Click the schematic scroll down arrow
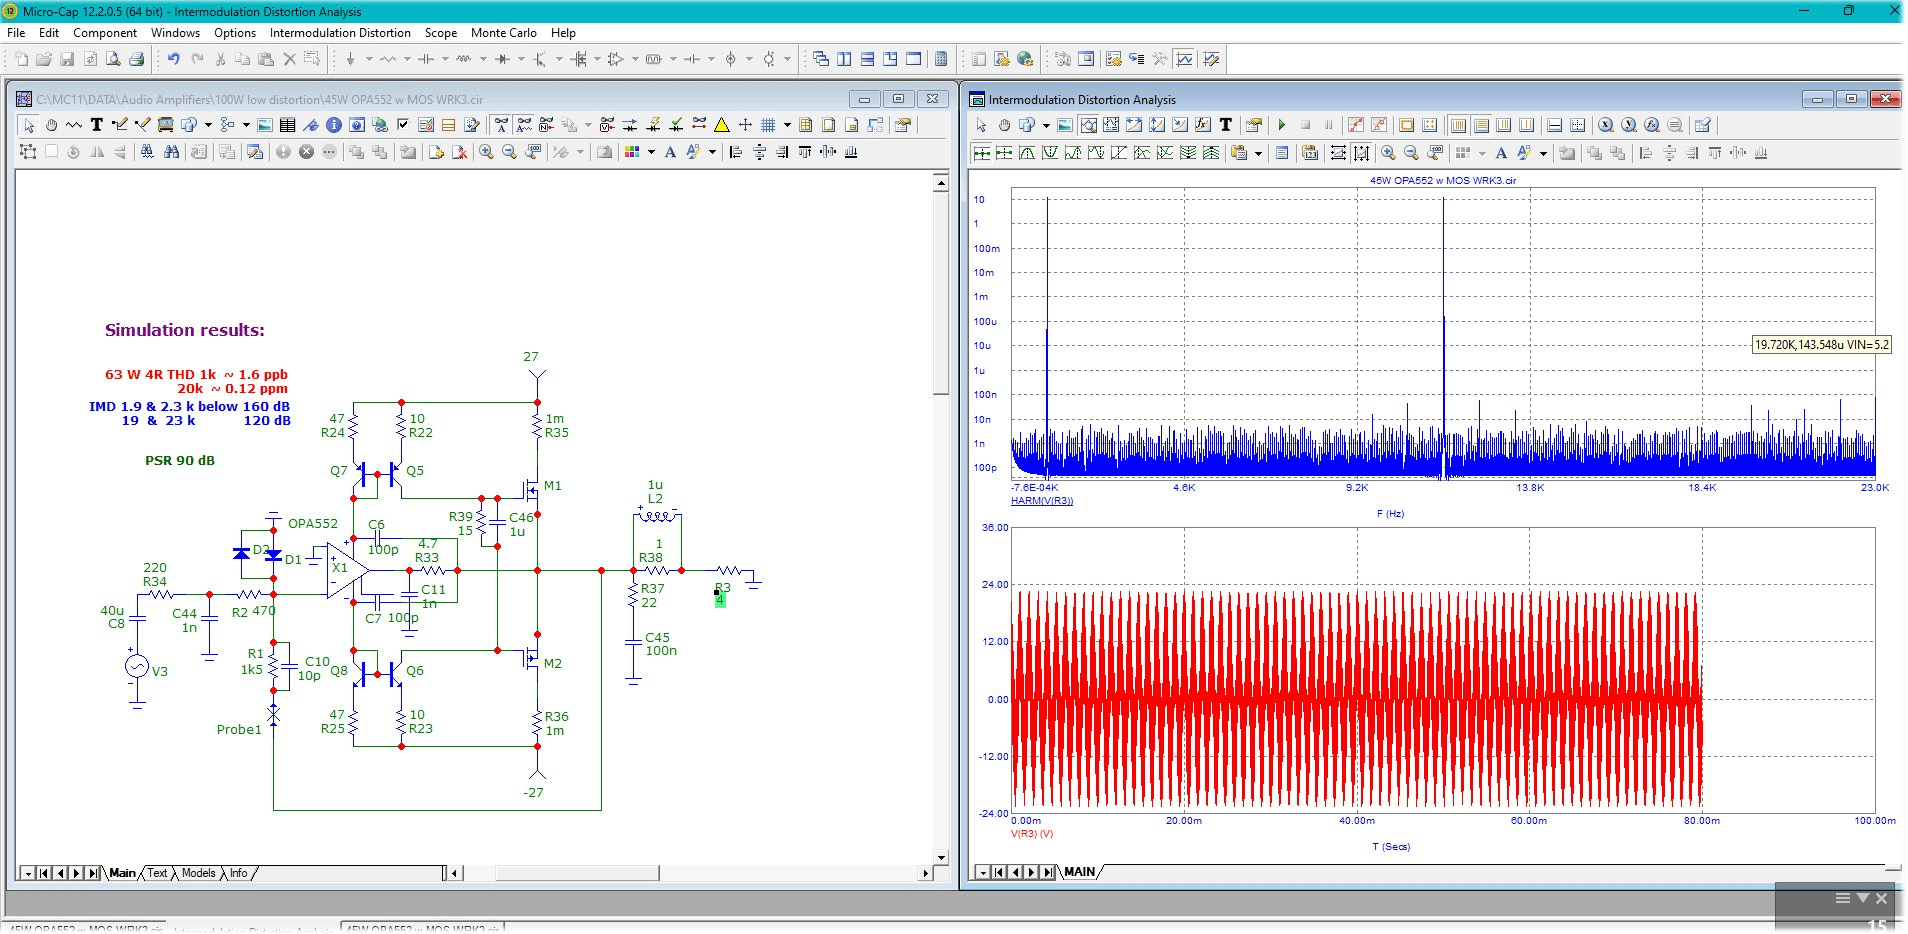The height and width of the screenshot is (934, 1908). (x=941, y=857)
